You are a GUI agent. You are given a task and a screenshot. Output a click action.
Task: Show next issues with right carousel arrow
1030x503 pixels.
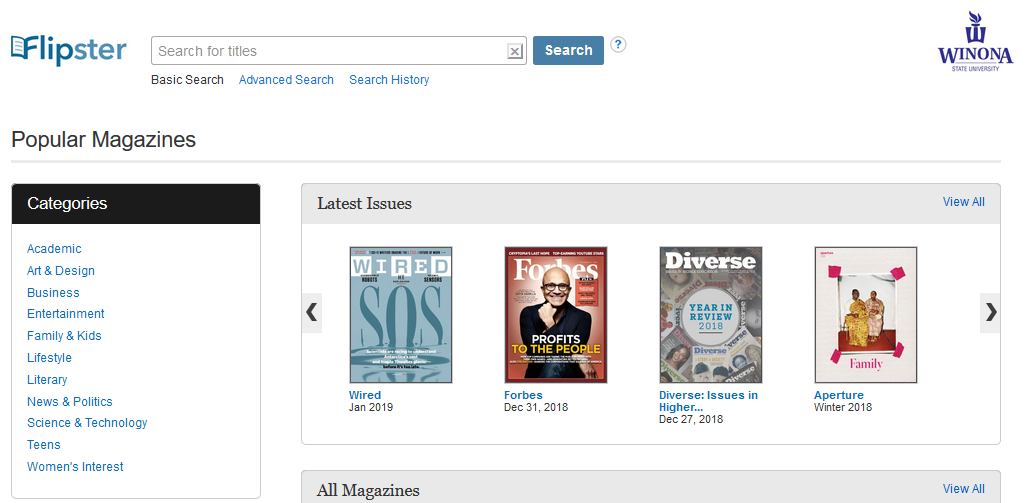[990, 313]
